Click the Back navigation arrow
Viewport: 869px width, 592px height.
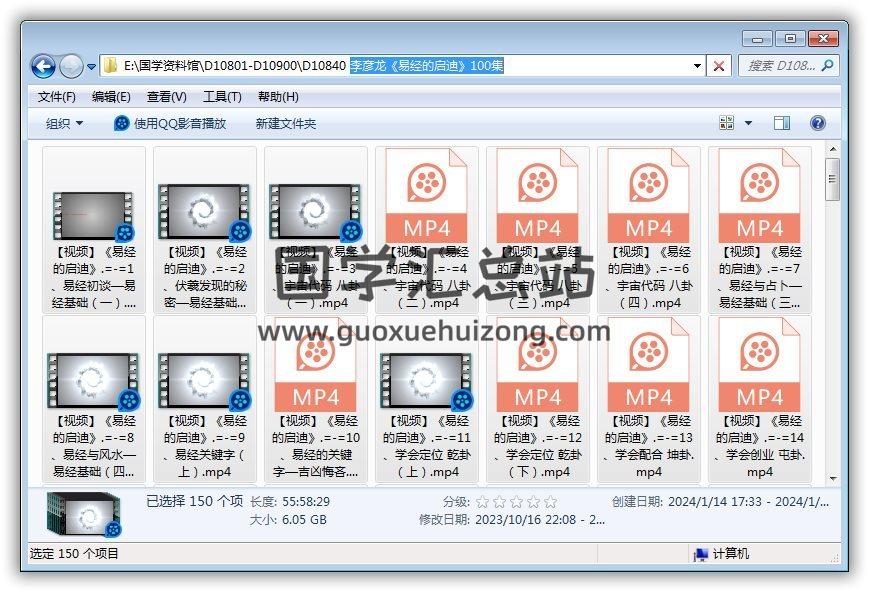point(43,66)
